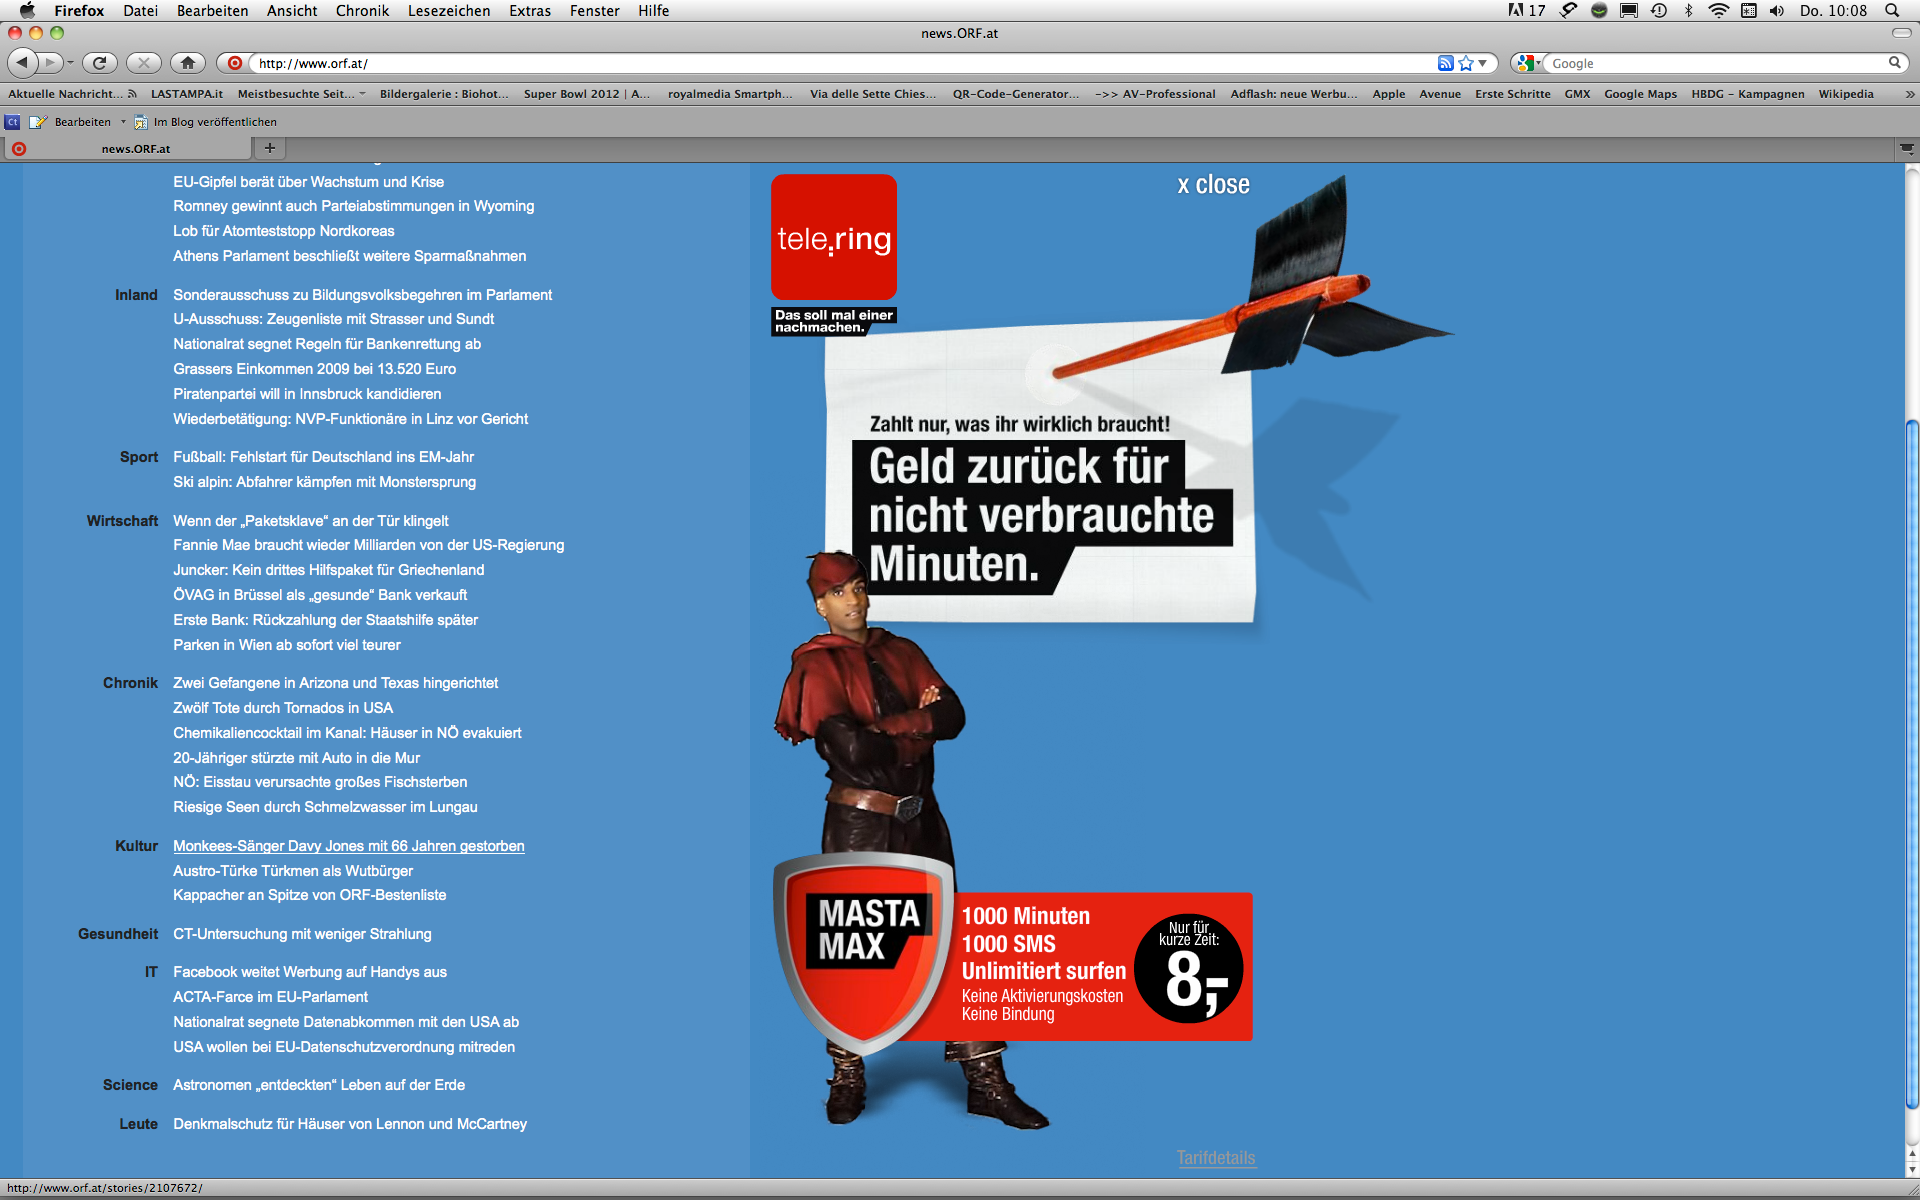
Task: Open the Ansicht menu
Action: coord(292,10)
